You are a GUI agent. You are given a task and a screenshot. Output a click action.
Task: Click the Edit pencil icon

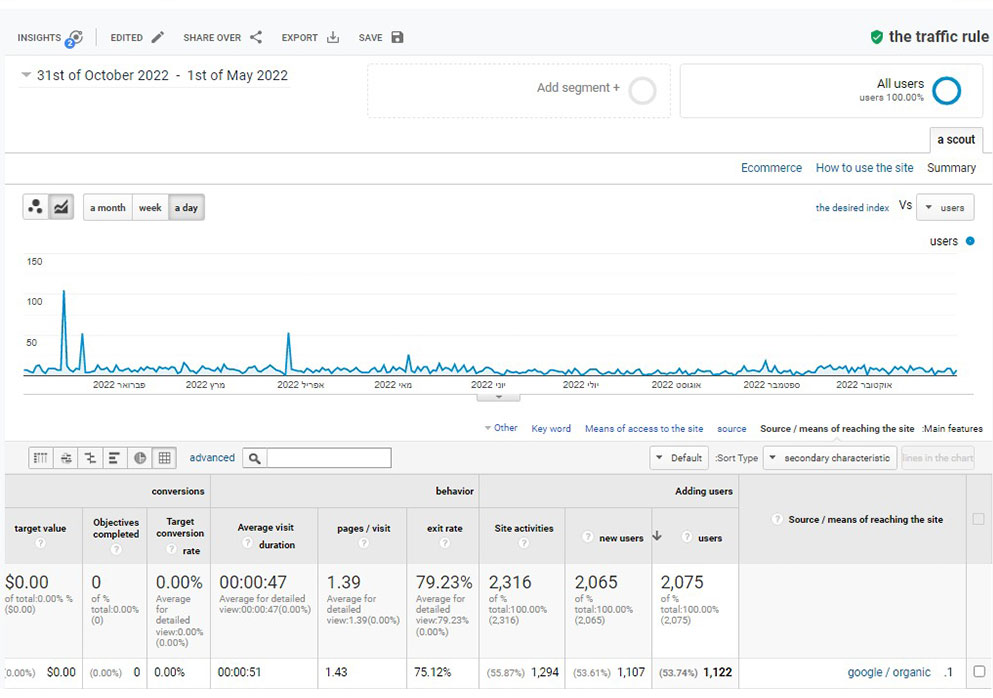(157, 38)
